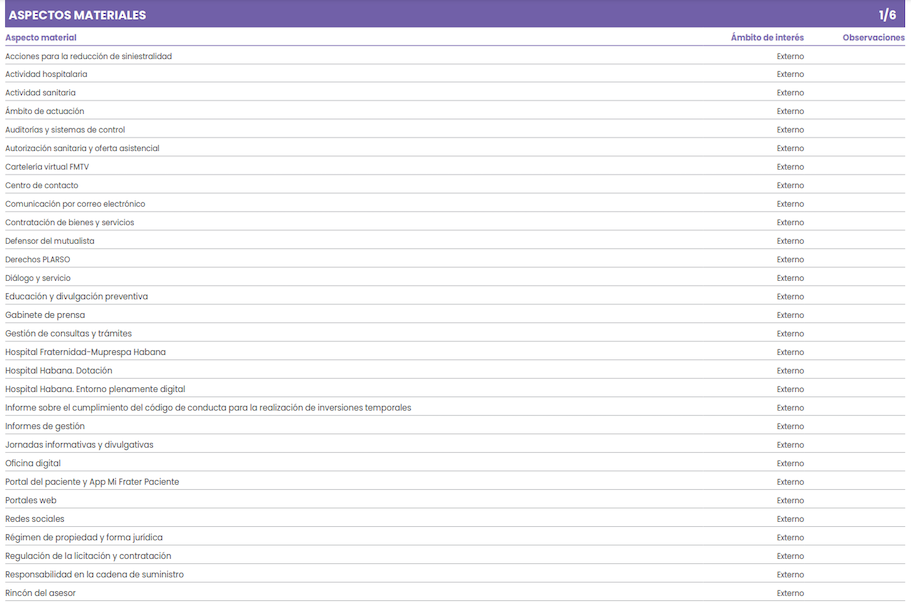Click 'Externo' value for Actividad hospitalaria

pyautogui.click(x=790, y=74)
